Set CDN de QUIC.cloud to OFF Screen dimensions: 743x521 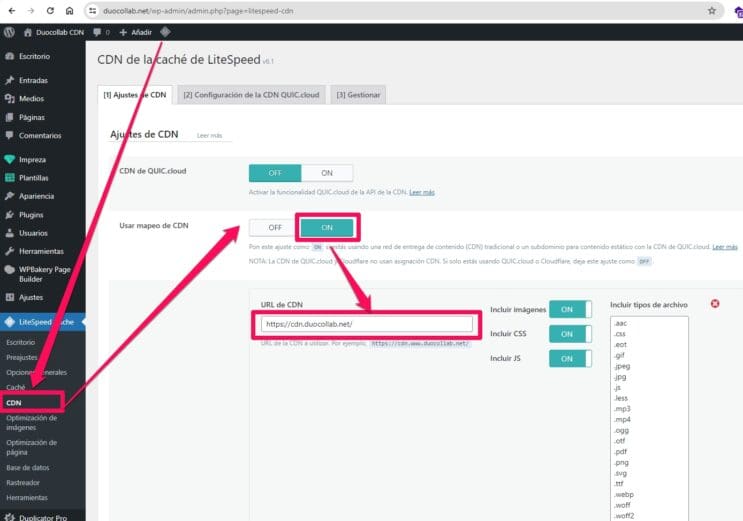[275, 173]
